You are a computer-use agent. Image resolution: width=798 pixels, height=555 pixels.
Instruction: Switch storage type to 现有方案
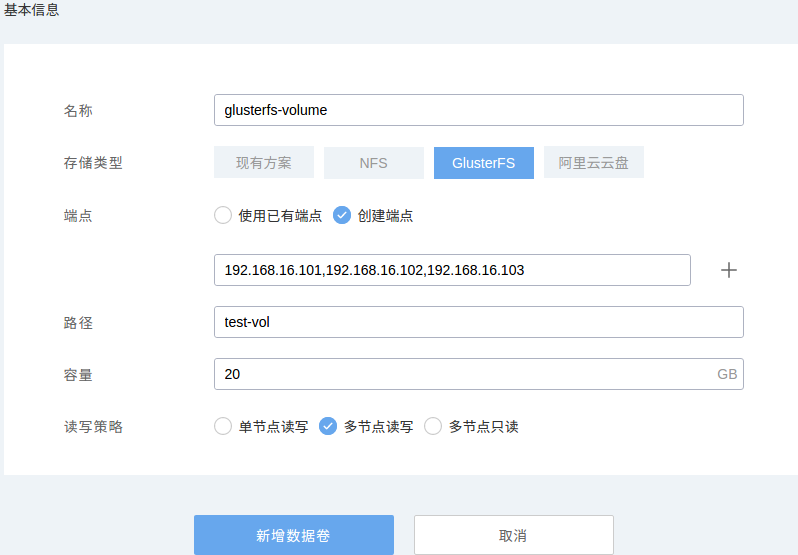(264, 163)
